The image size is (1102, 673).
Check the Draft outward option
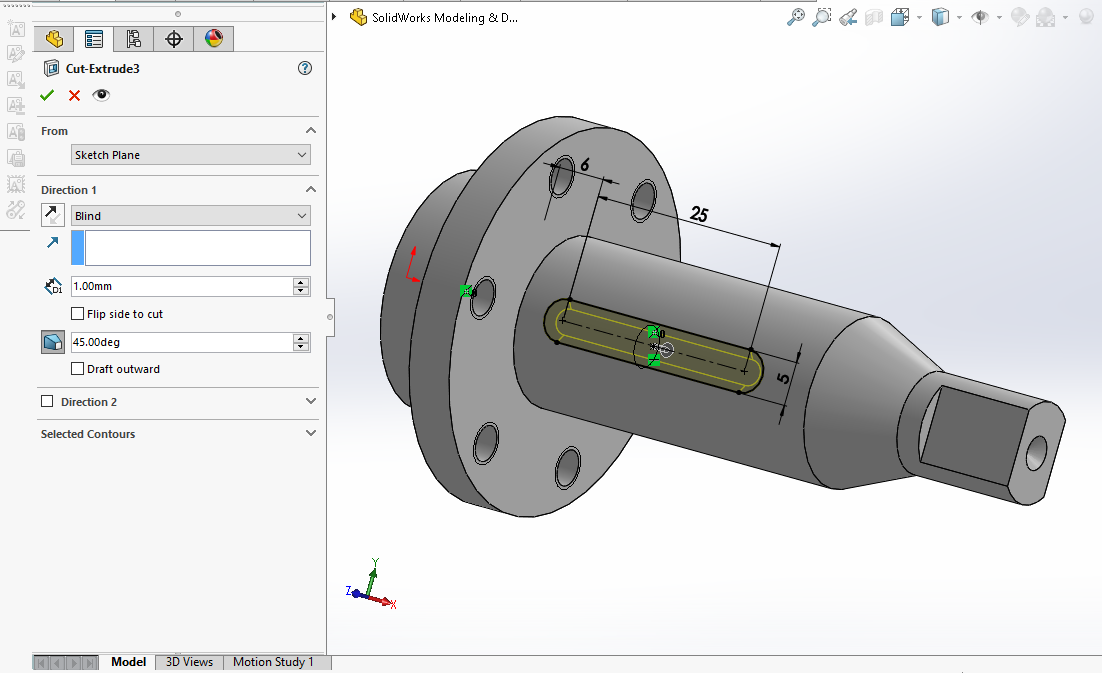[x=78, y=369]
